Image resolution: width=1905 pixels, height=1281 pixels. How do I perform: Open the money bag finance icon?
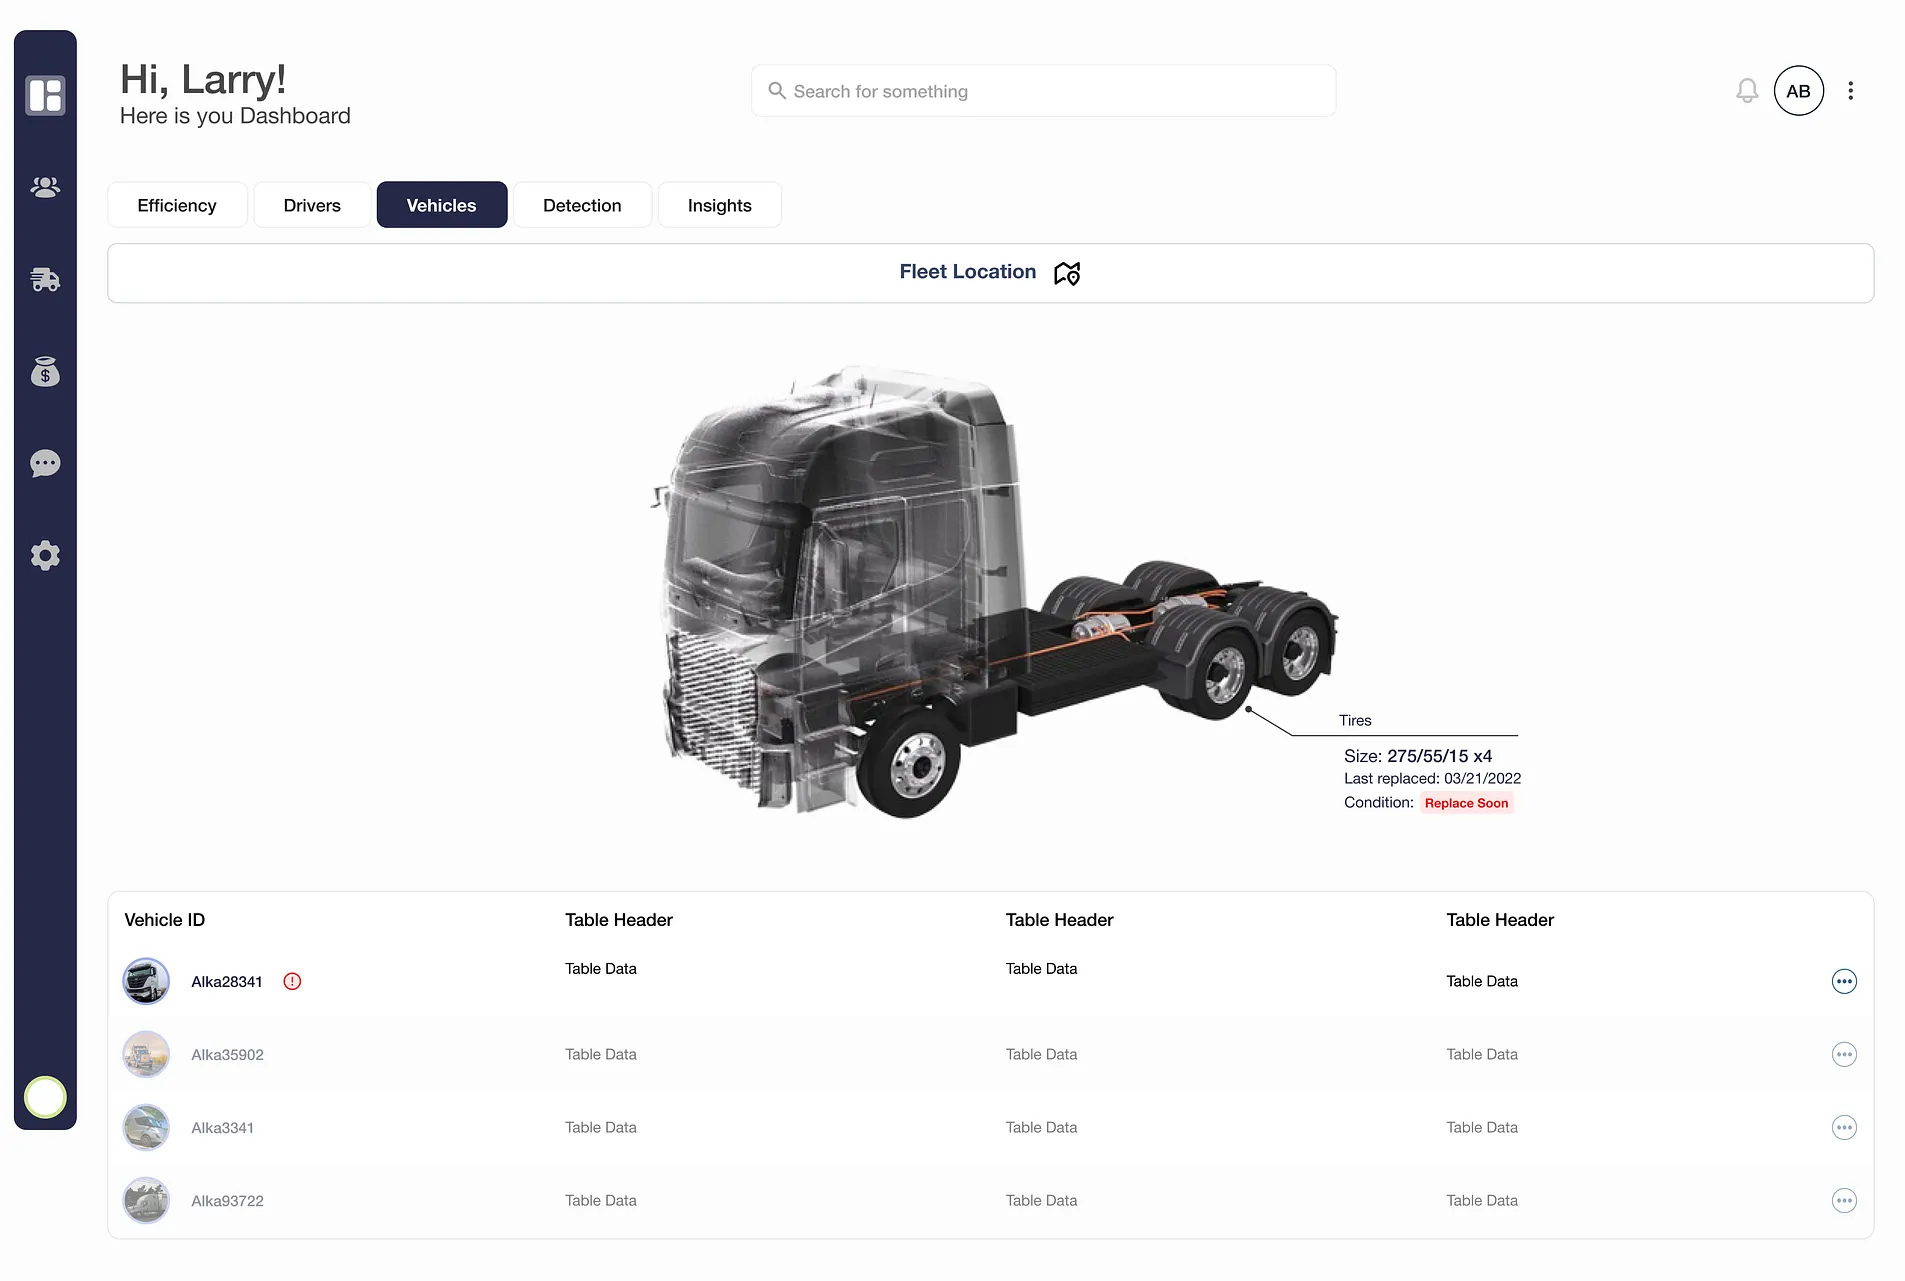(x=45, y=372)
